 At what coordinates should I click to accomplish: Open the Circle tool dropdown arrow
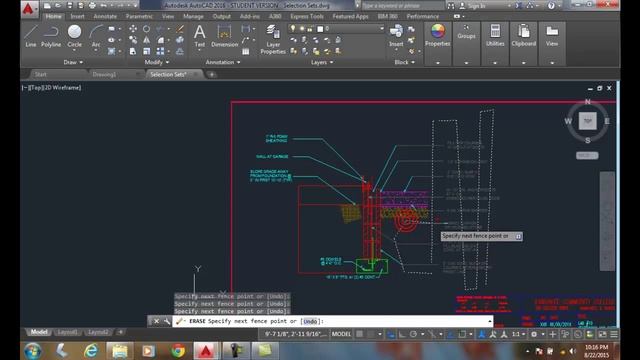point(74,51)
